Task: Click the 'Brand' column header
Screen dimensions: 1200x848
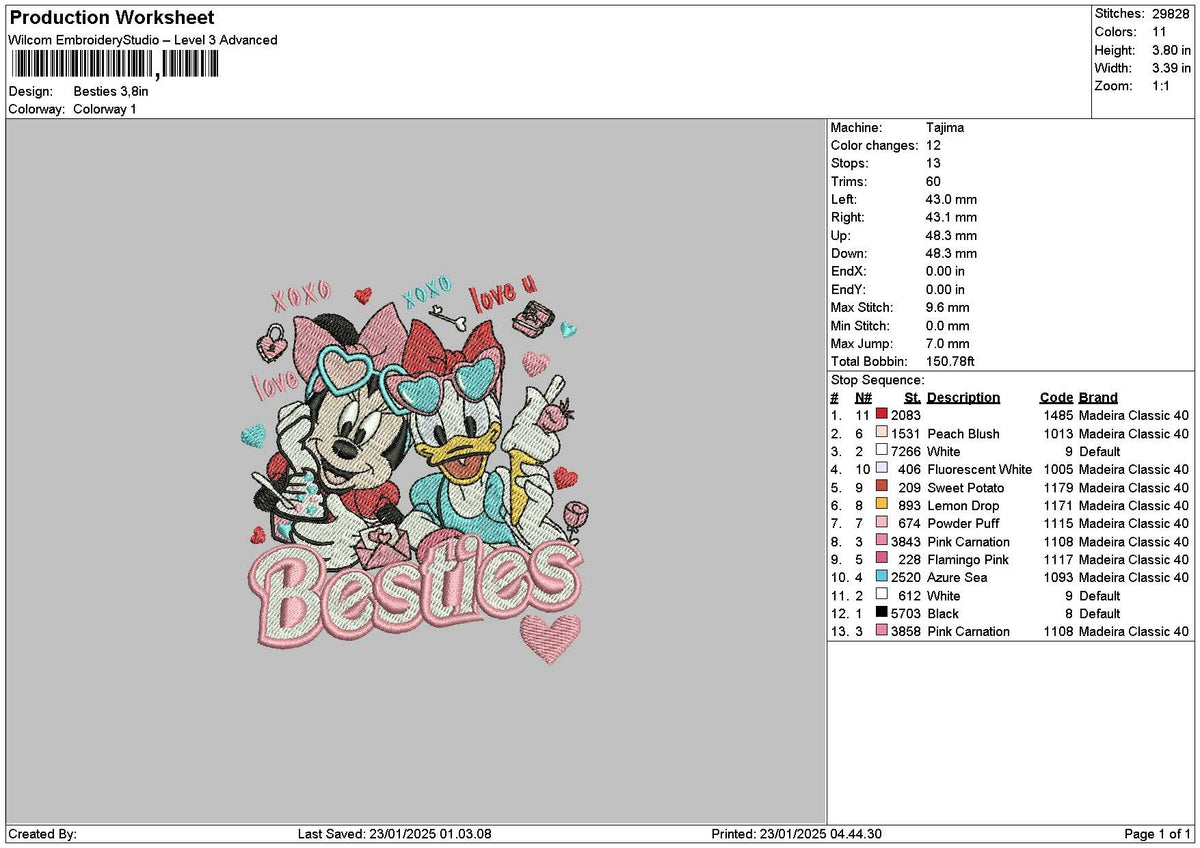Action: click(1098, 397)
